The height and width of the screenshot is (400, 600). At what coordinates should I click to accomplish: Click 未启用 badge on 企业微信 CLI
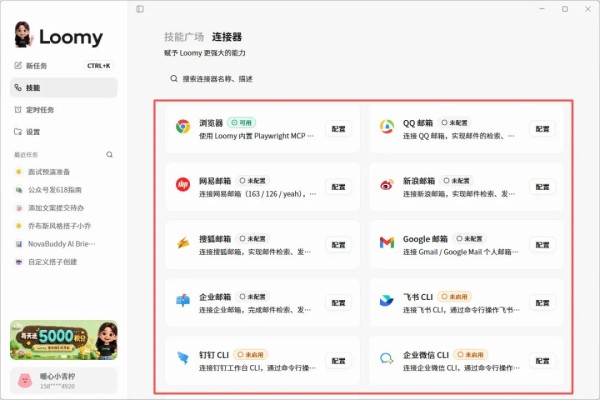tap(471, 355)
